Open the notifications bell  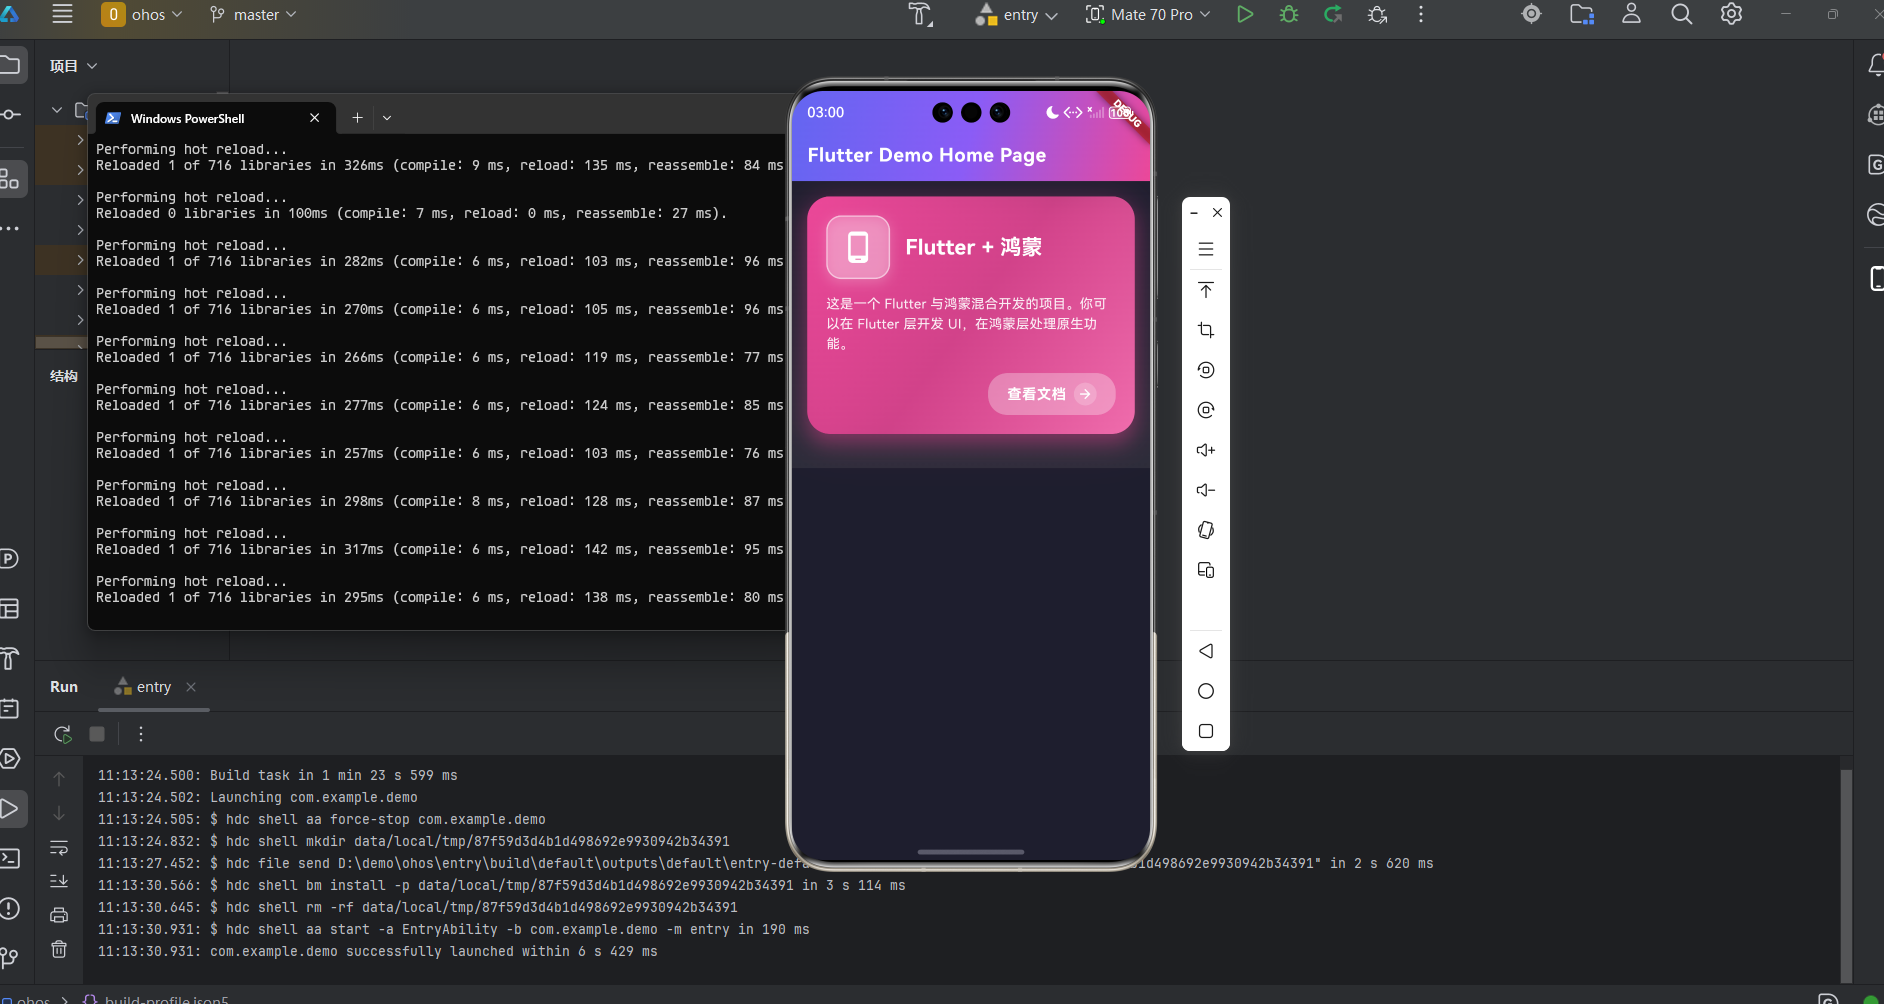1875,65
